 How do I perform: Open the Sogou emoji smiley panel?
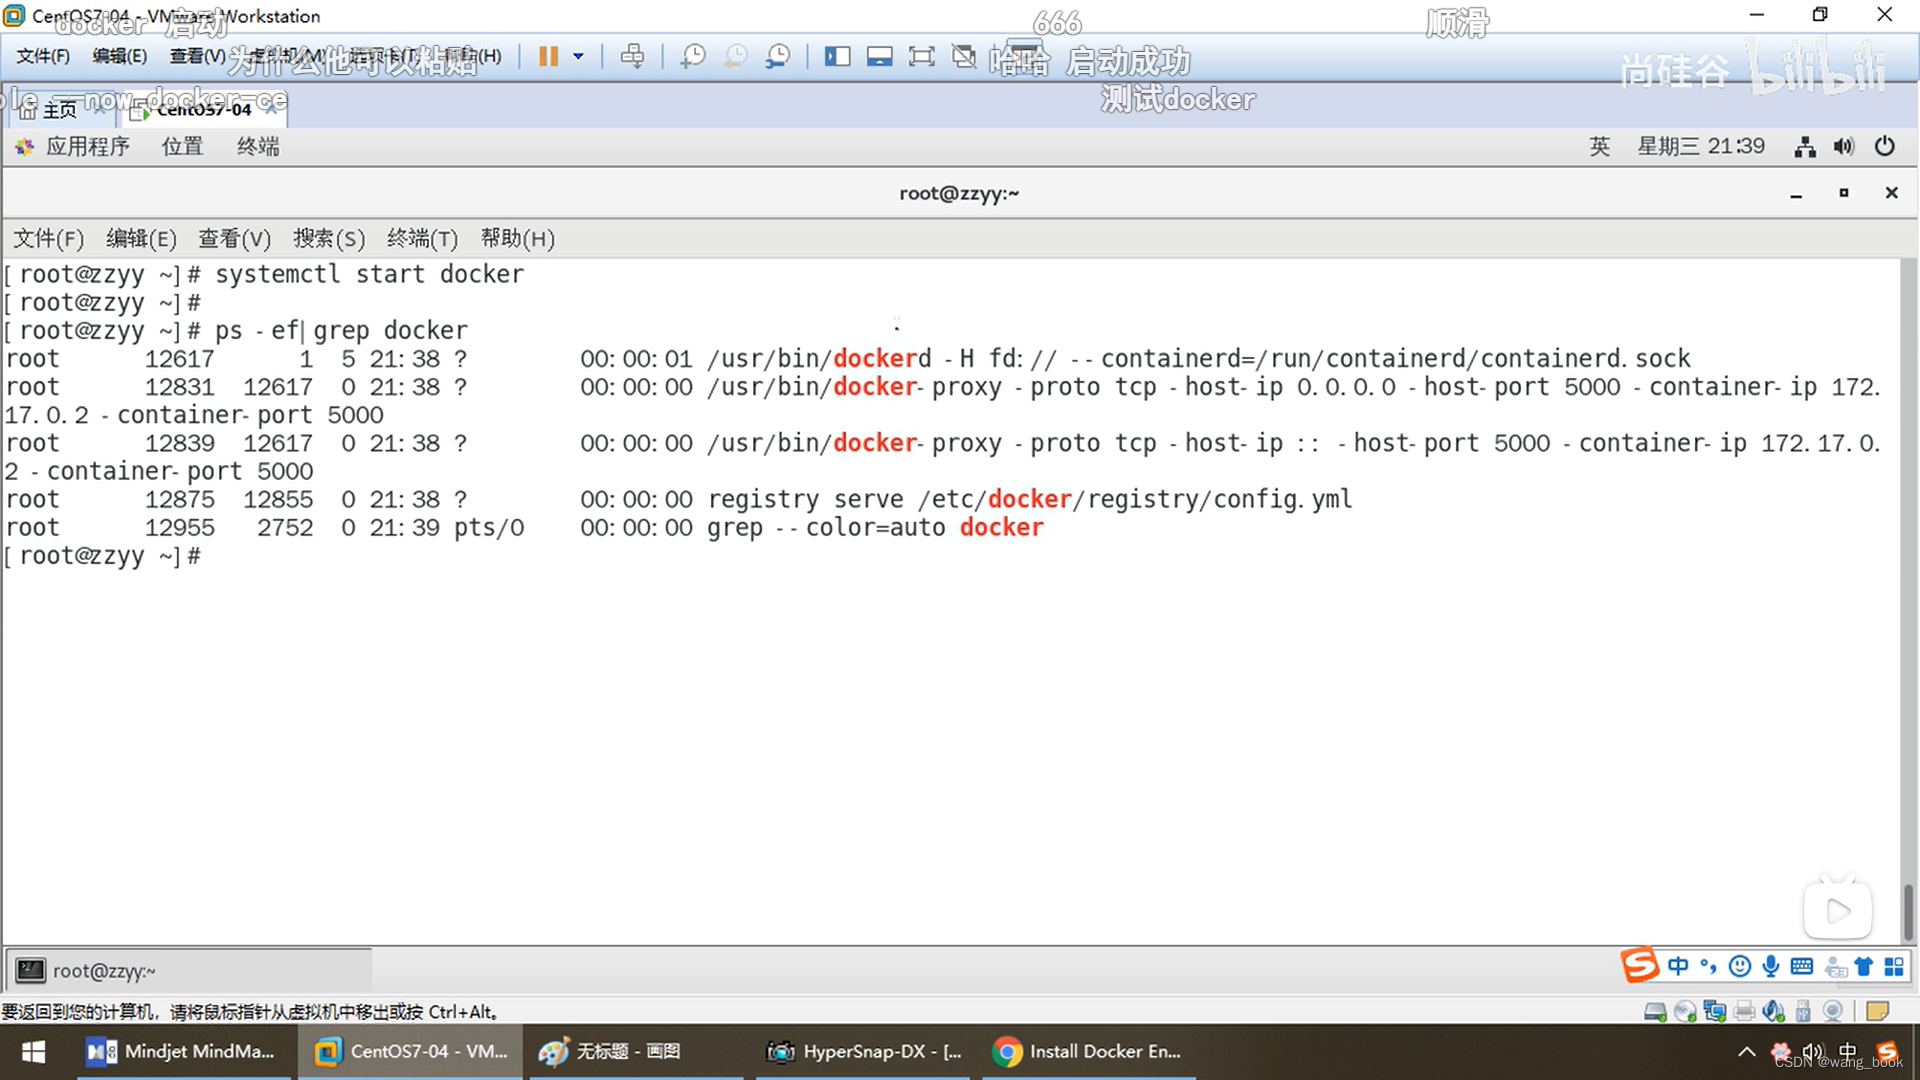tap(1740, 966)
